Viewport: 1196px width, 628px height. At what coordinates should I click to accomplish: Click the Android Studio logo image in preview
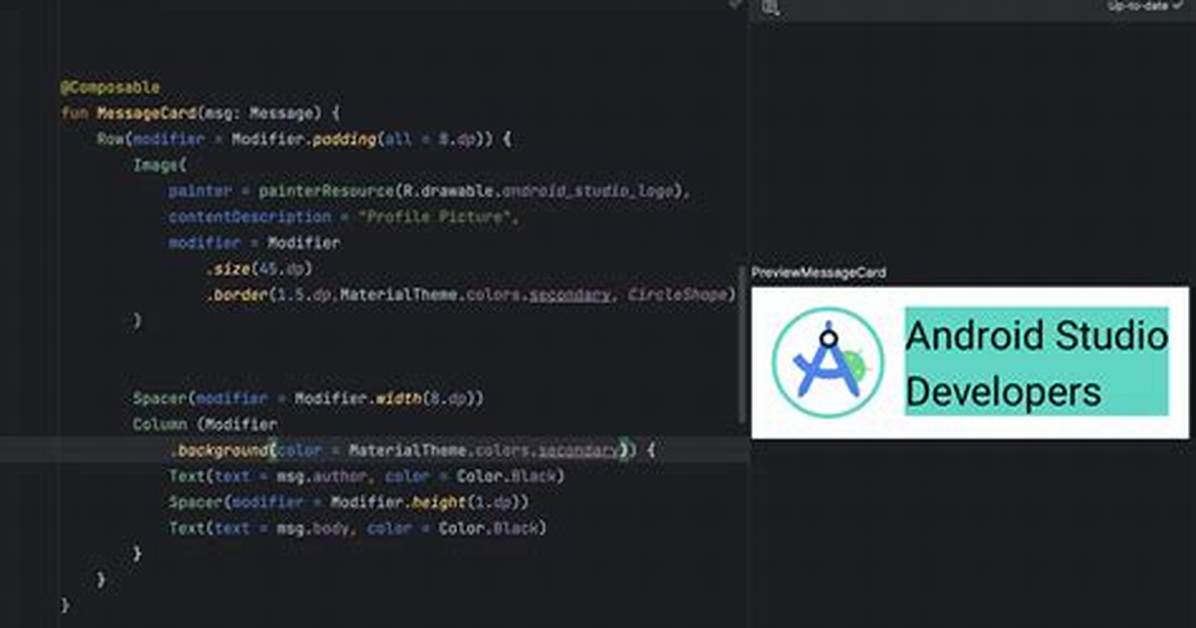point(828,362)
